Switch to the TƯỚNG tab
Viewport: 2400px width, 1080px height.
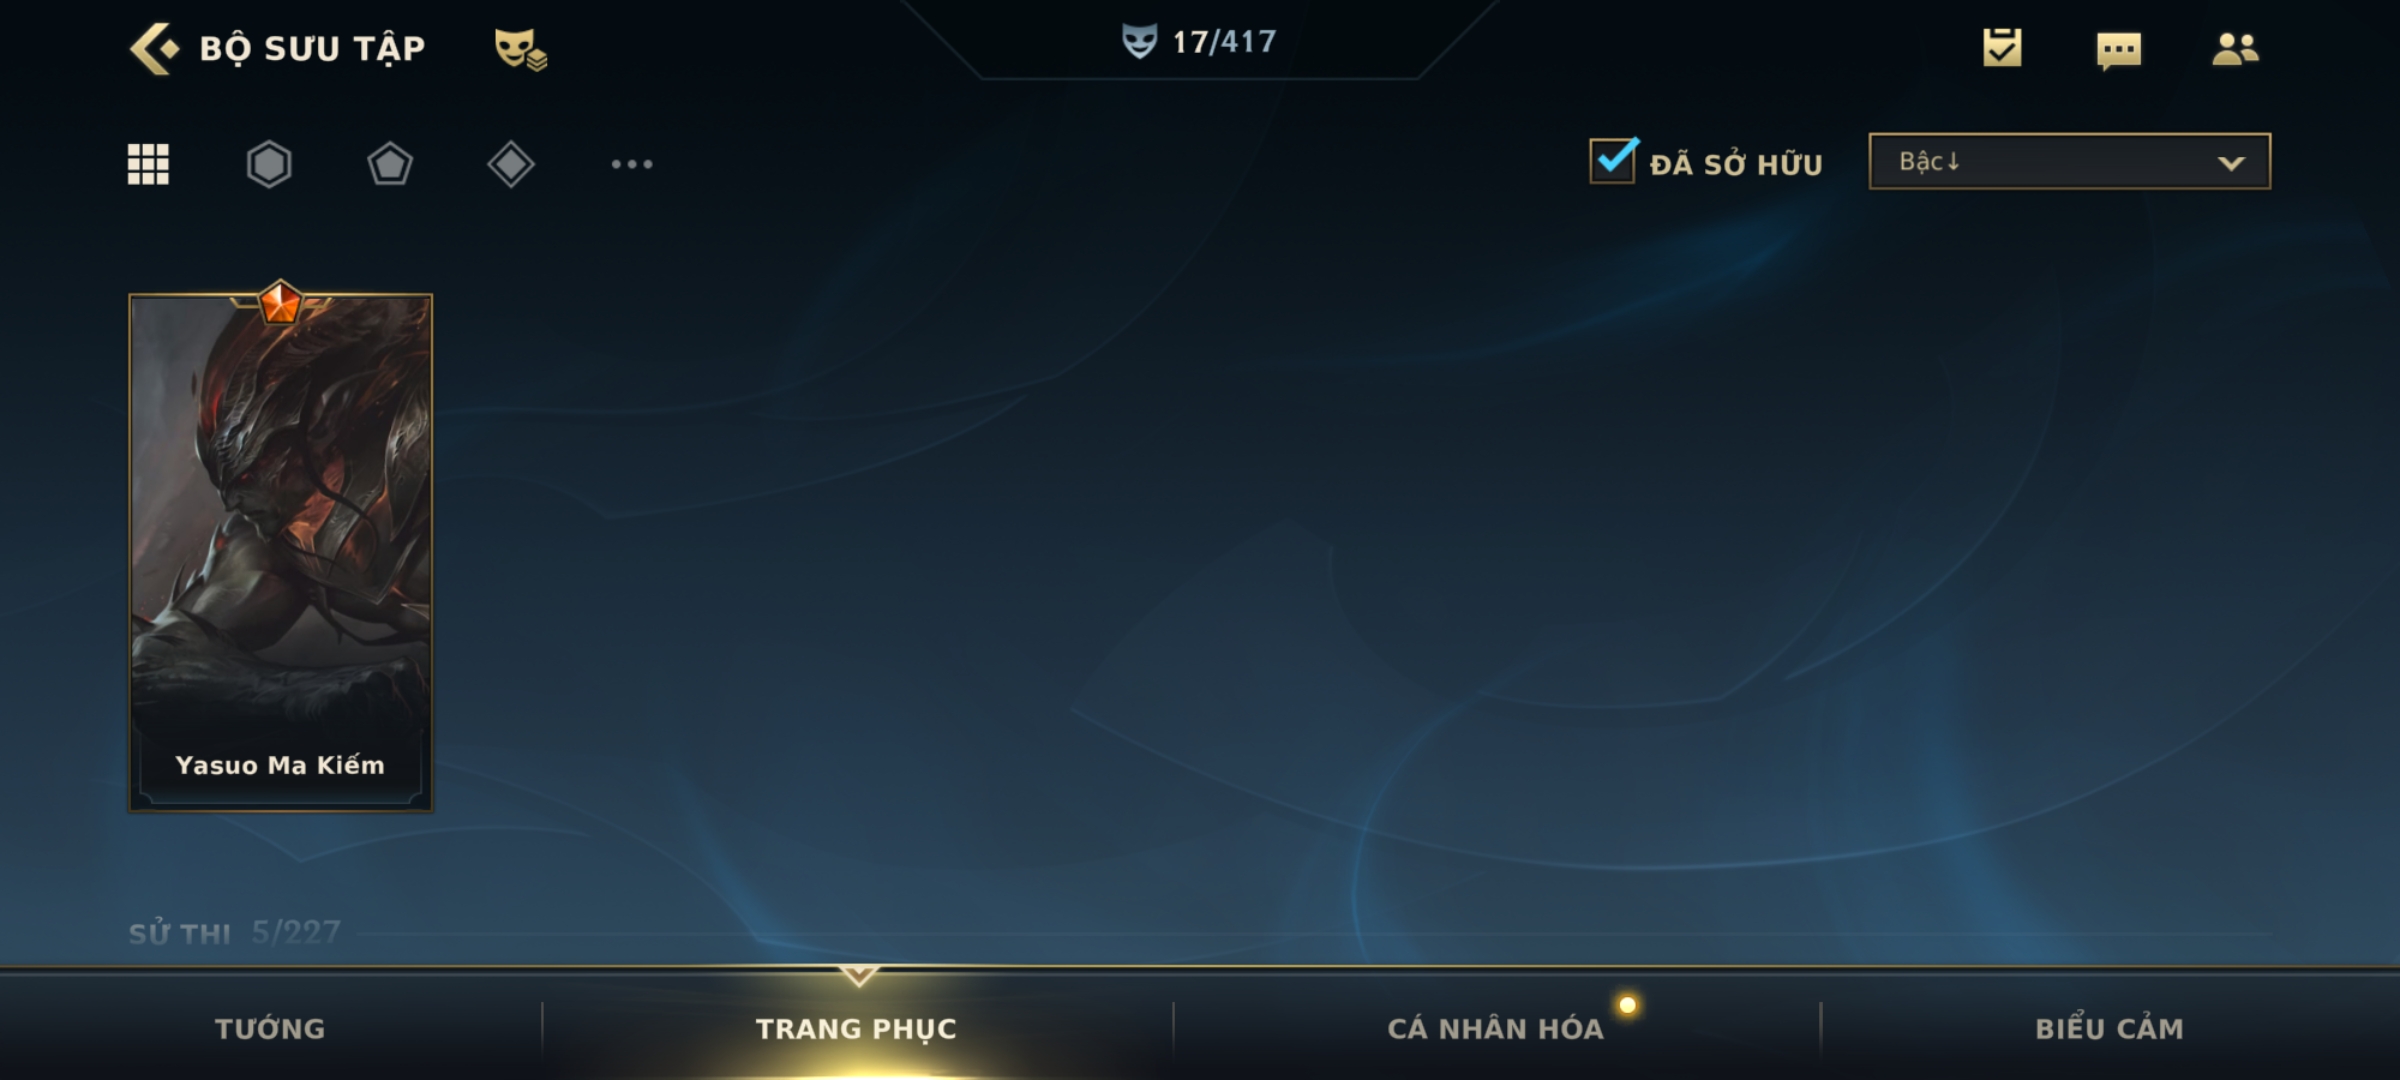pos(270,1028)
